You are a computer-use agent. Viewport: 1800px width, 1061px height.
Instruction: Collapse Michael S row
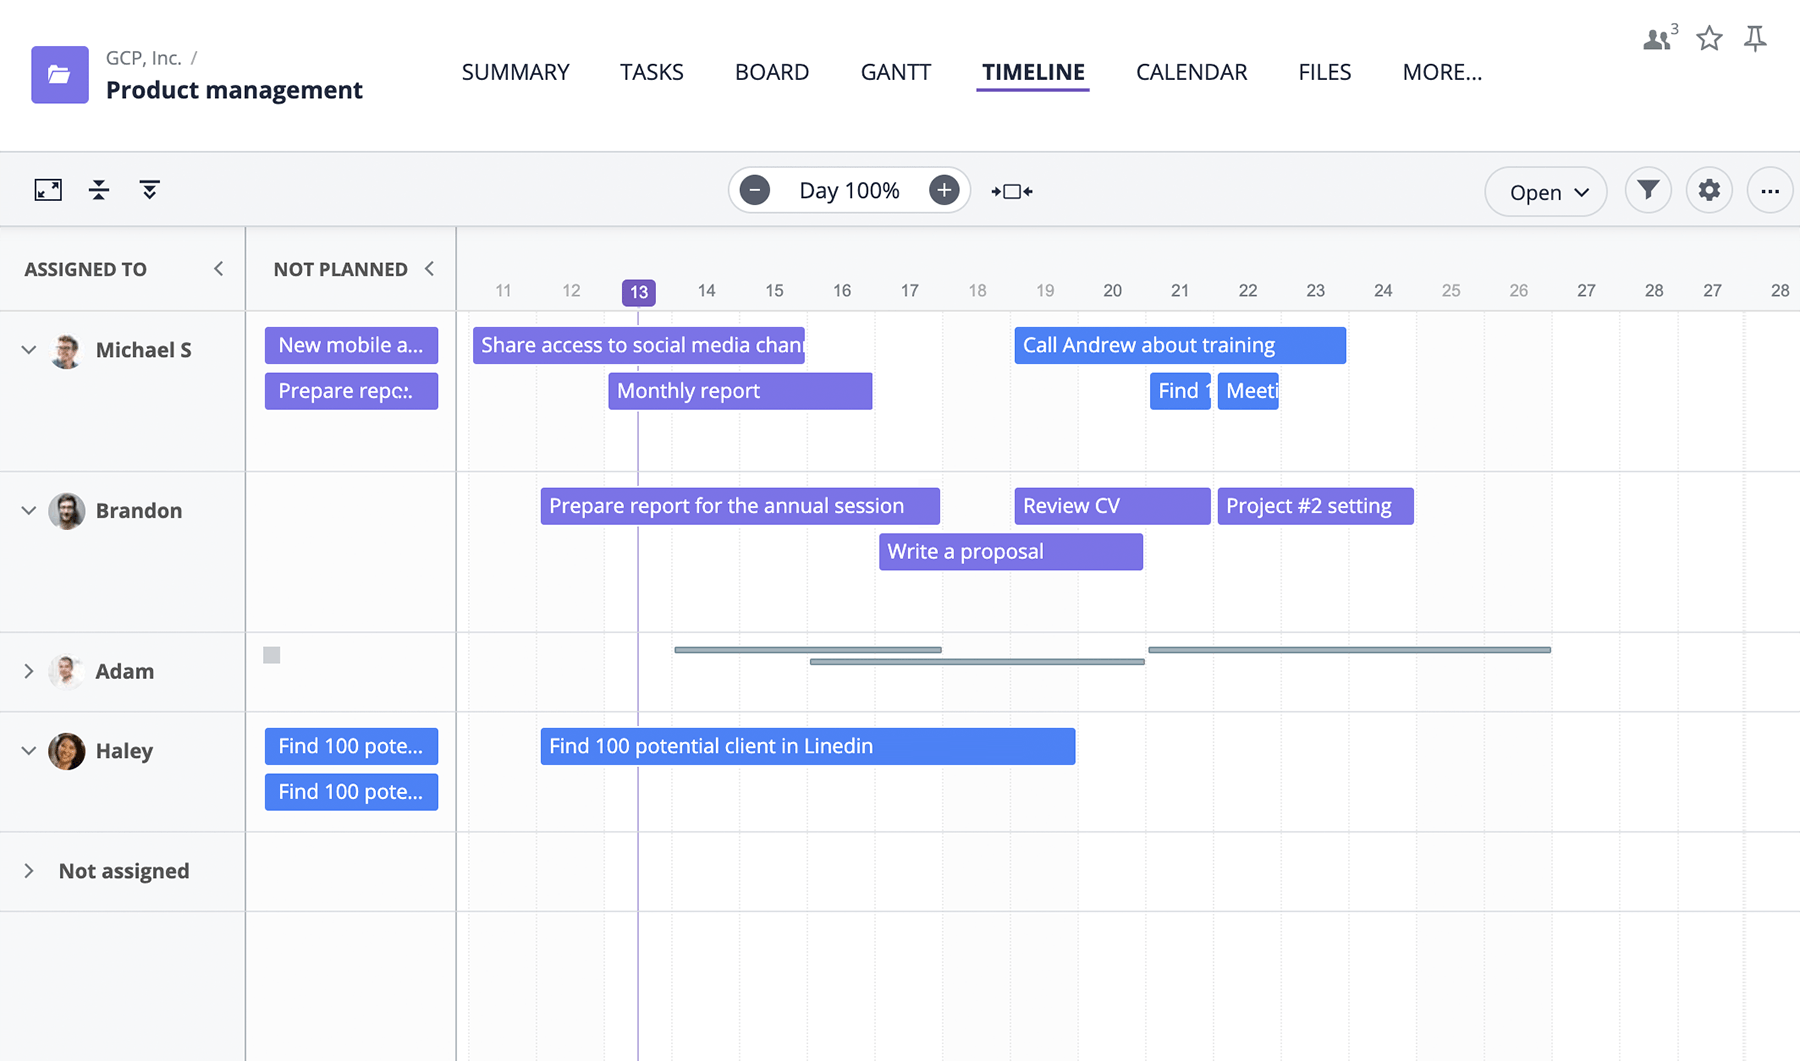tap(29, 350)
